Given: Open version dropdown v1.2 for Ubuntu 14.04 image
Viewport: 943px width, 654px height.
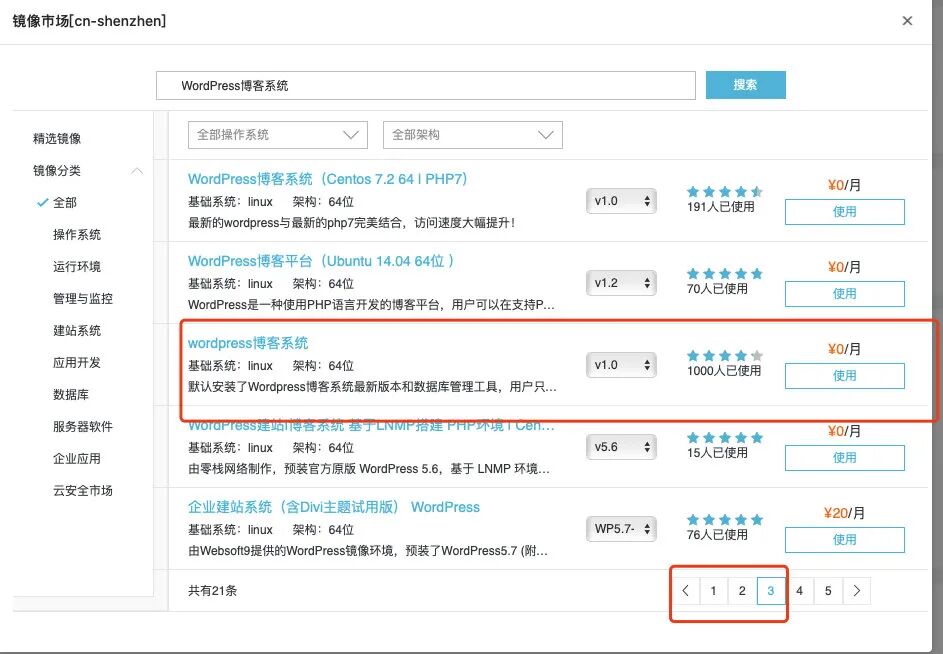Looking at the screenshot, I should pyautogui.click(x=621, y=283).
